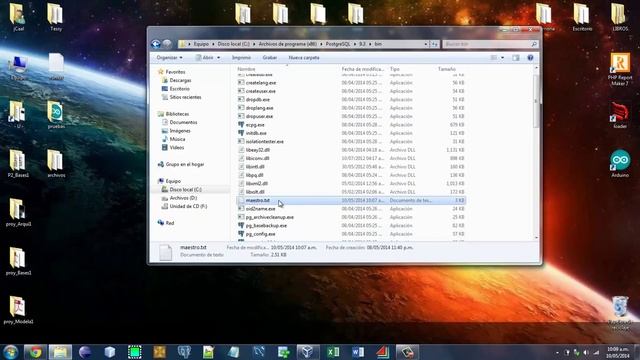Open the Organizar menu
The width and height of the screenshot is (640, 360).
pyautogui.click(x=170, y=58)
